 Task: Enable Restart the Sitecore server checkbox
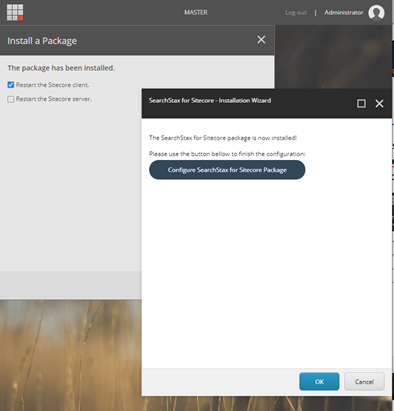11,99
